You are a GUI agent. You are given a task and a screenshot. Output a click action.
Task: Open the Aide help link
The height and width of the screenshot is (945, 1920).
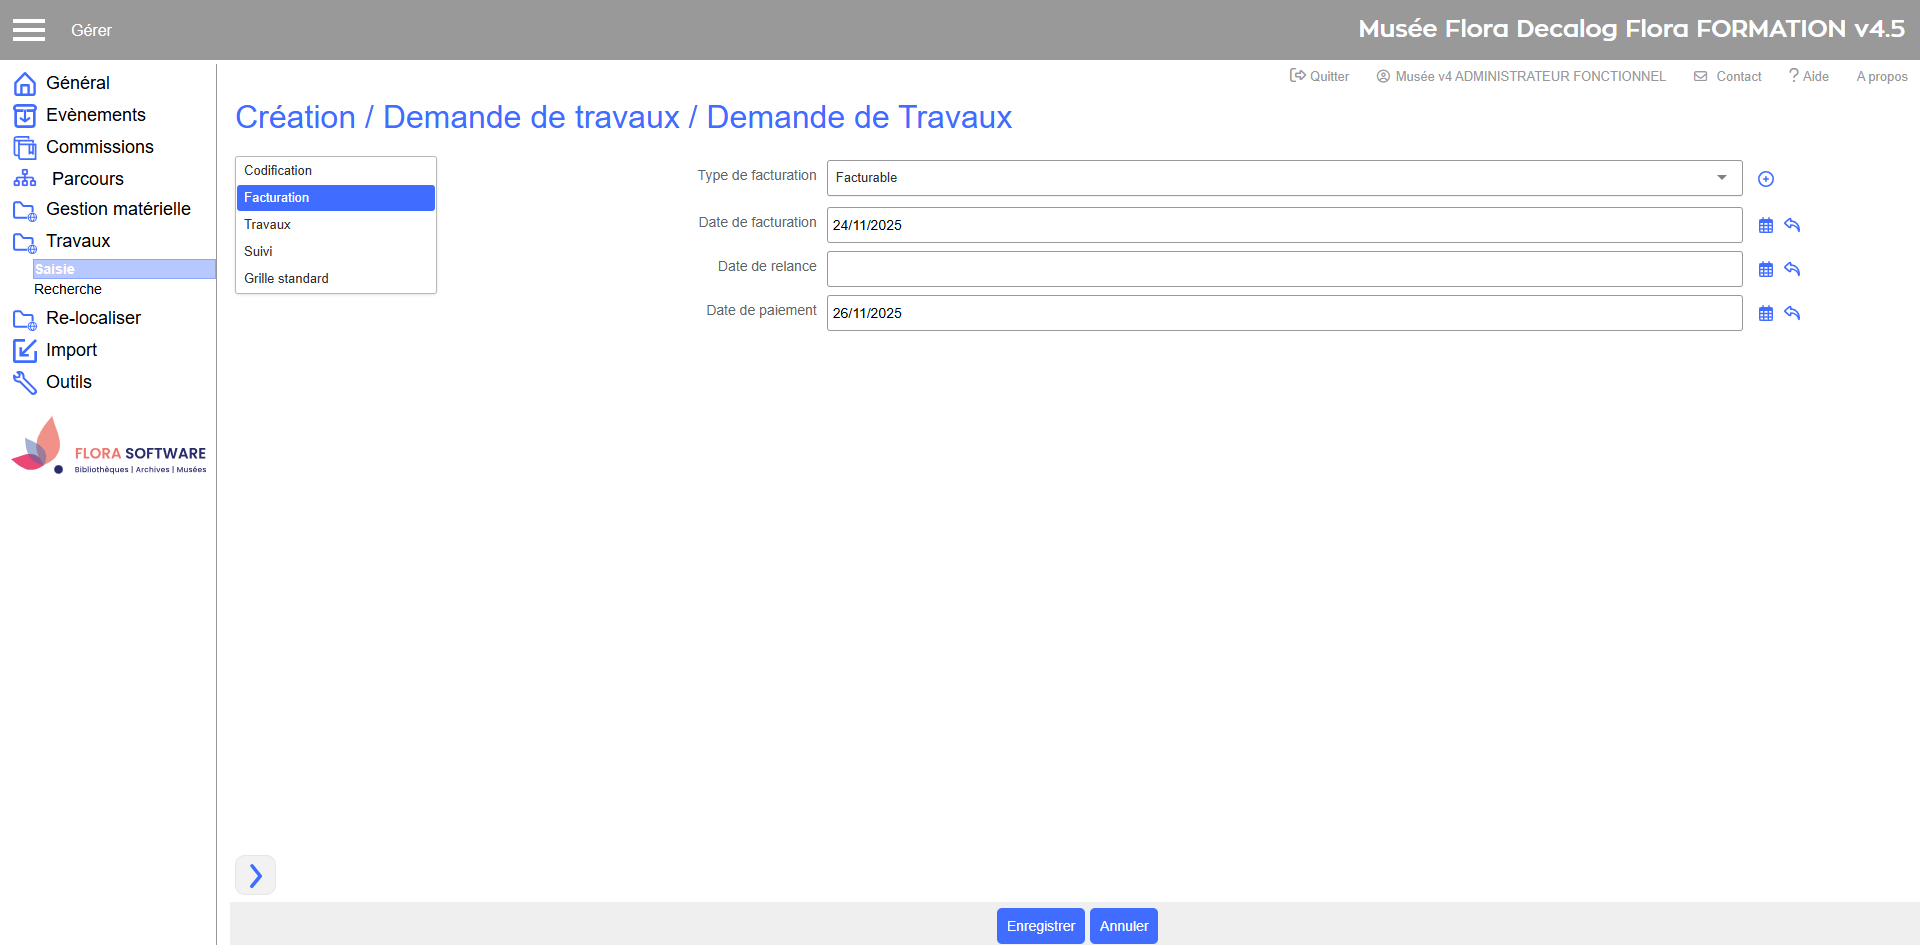tap(1809, 77)
